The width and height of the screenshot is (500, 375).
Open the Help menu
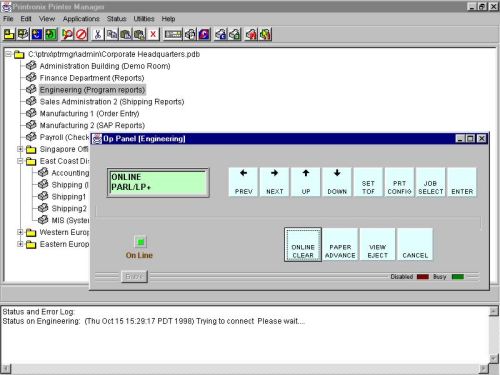168,19
